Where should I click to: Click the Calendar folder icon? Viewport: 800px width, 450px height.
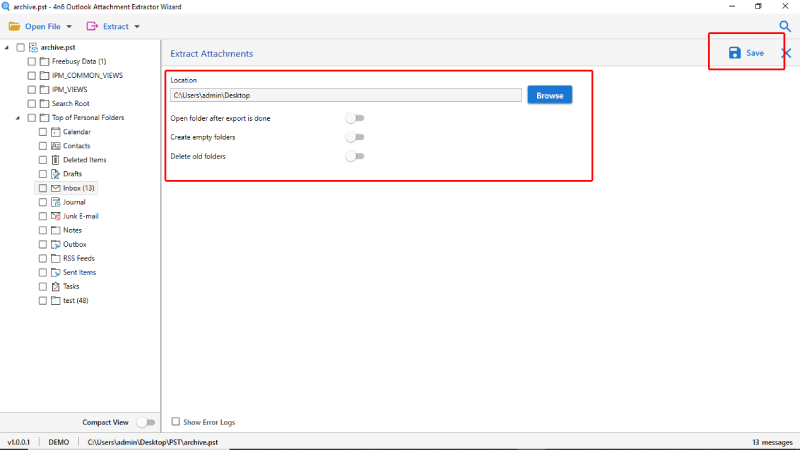pyautogui.click(x=56, y=132)
